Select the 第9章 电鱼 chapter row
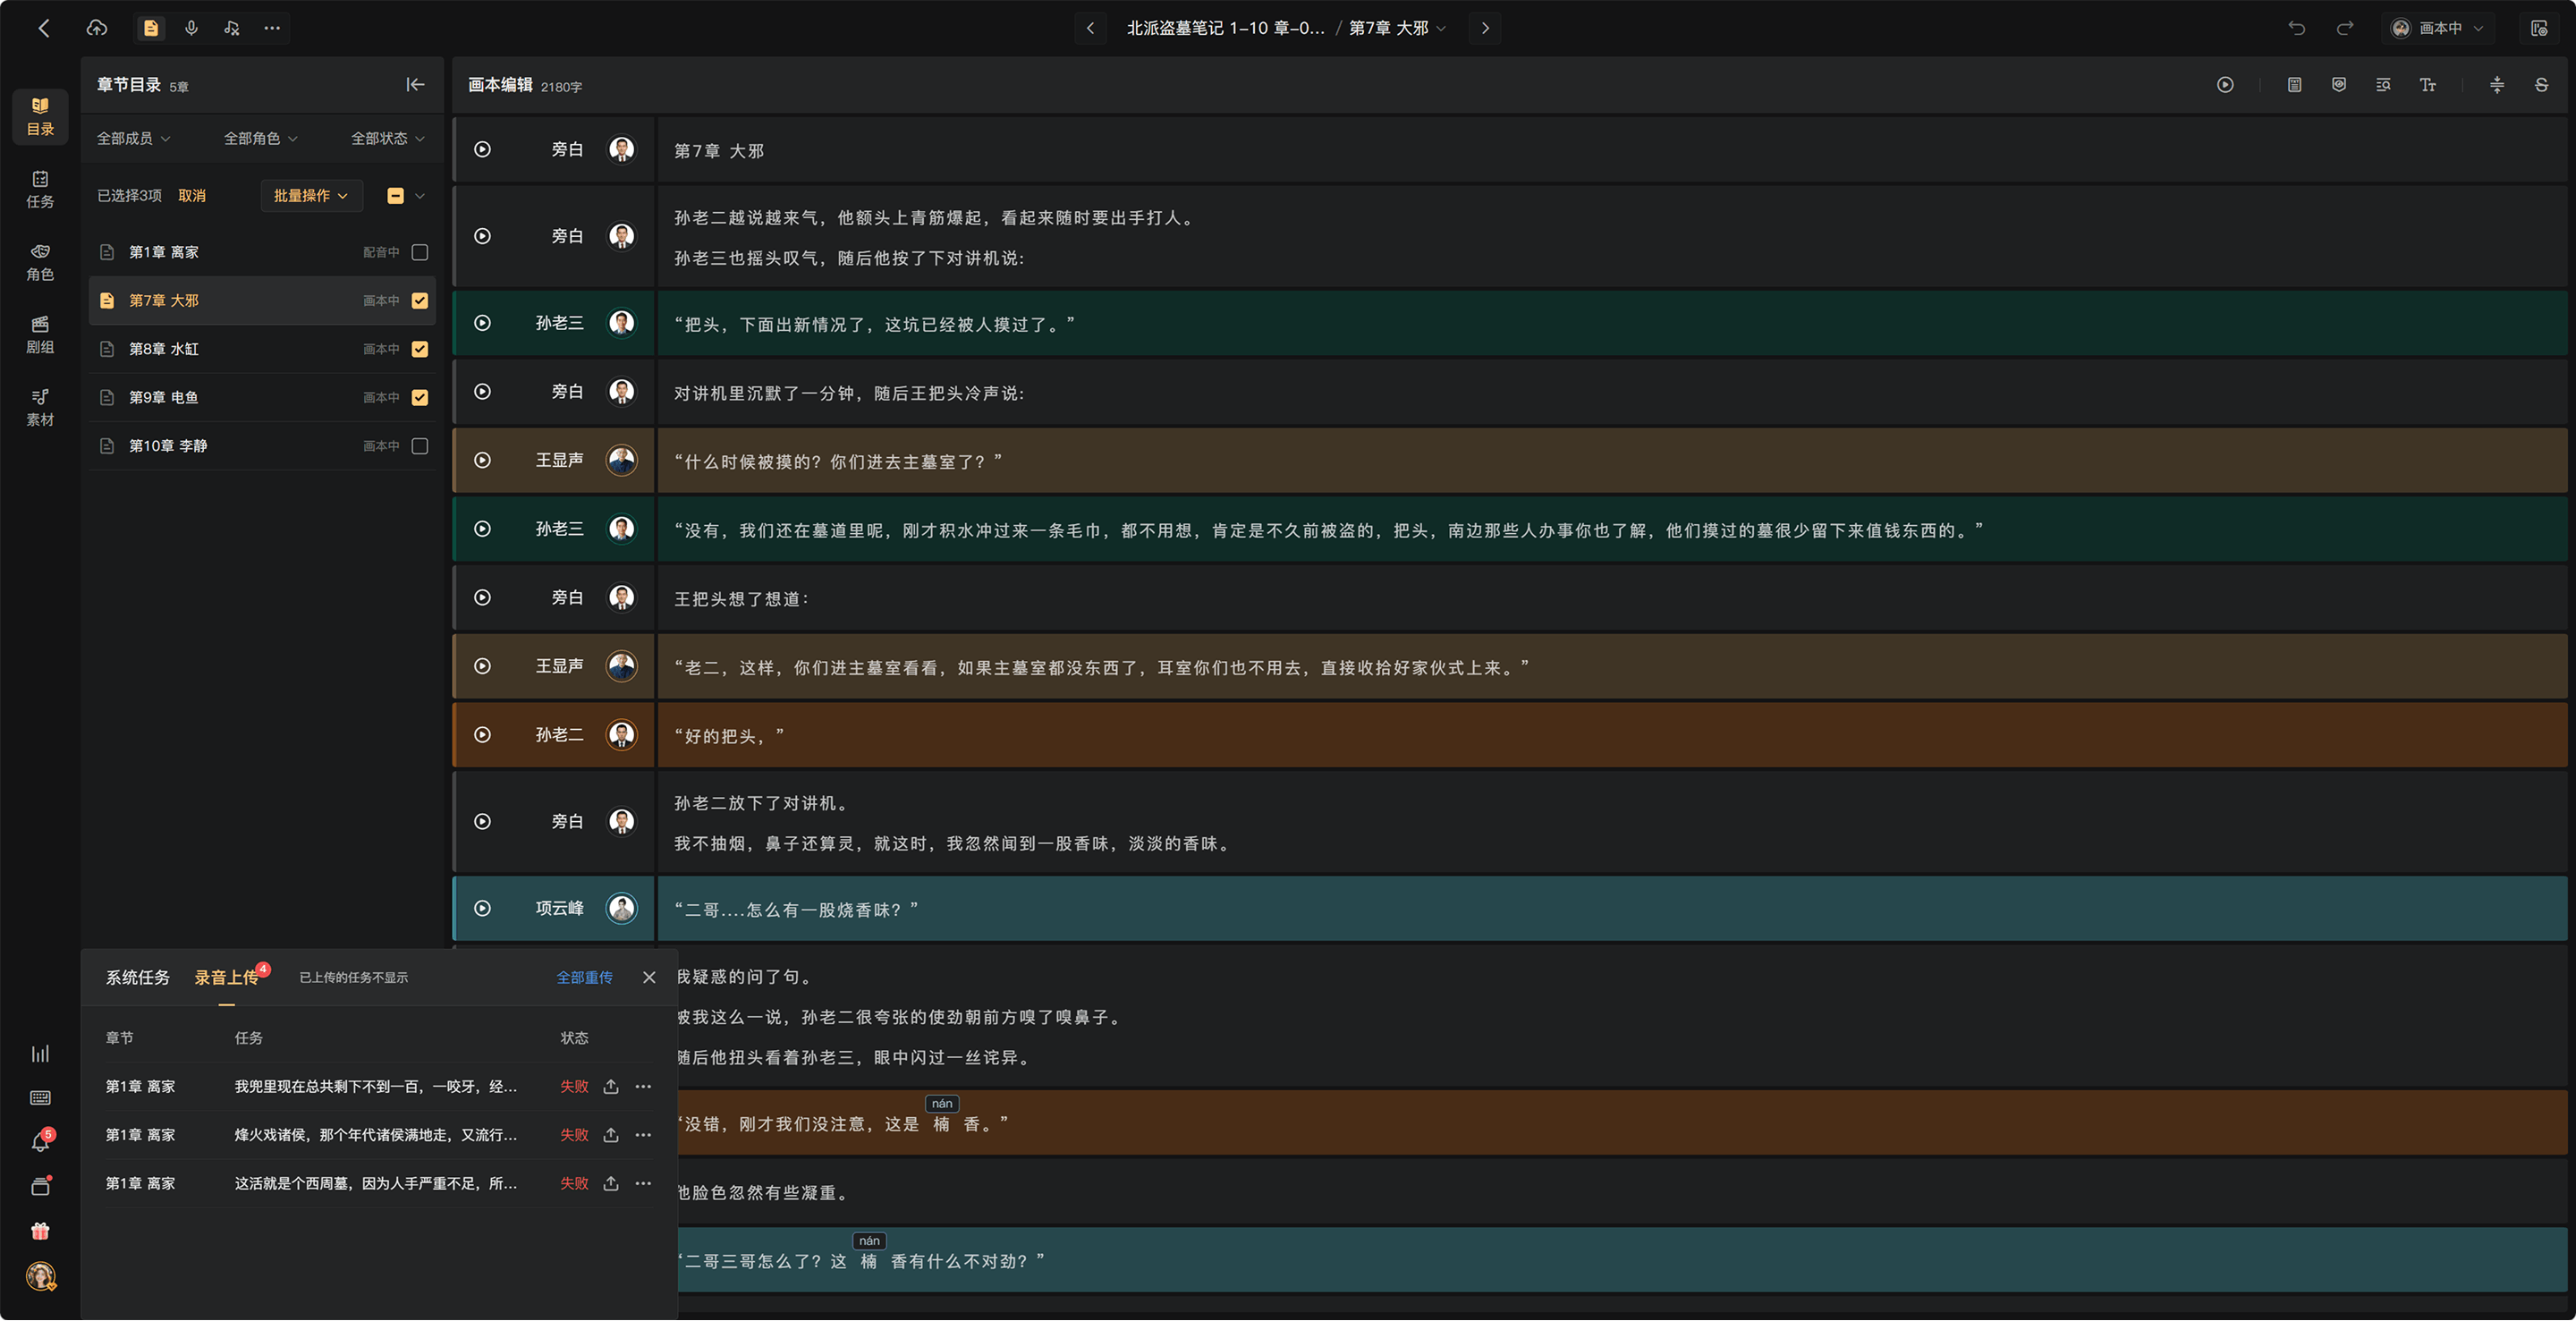This screenshot has width=2576, height=1321. (x=262, y=398)
